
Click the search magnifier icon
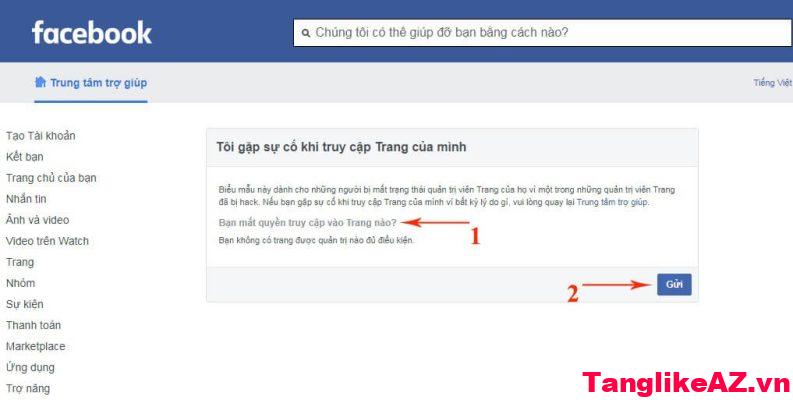tap(305, 33)
